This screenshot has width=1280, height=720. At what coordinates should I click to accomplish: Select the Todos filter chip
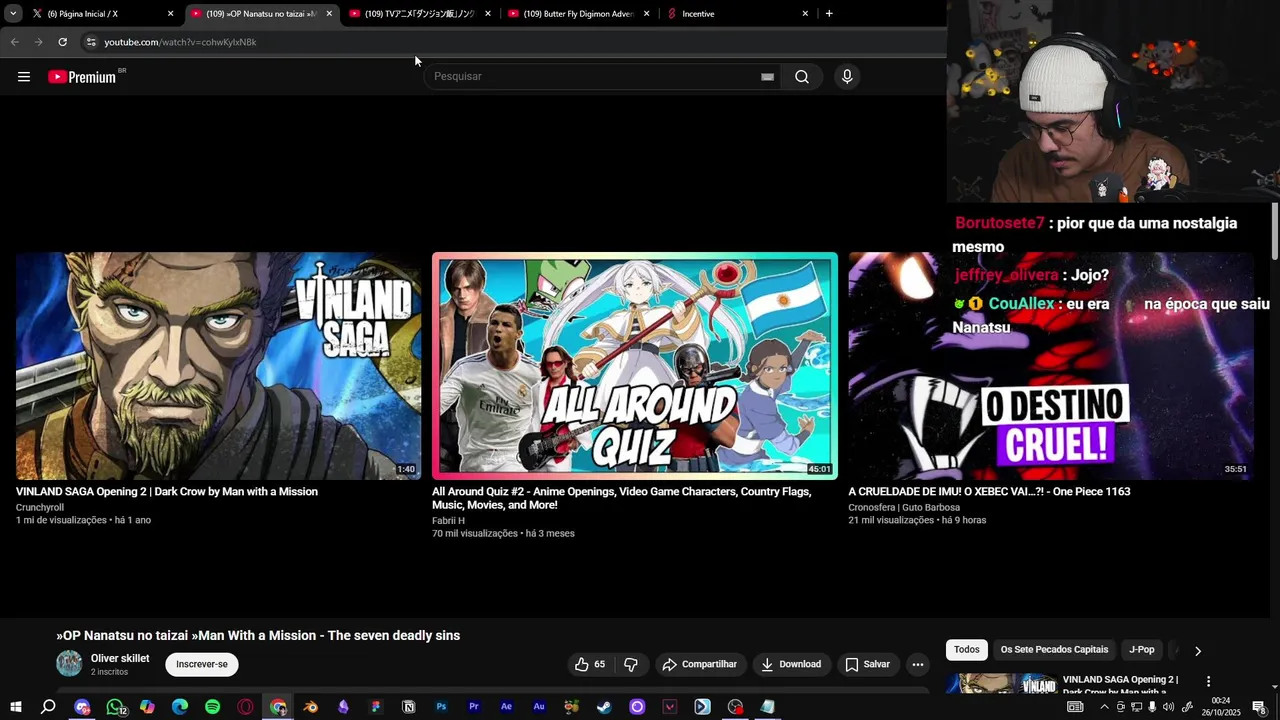[967, 650]
